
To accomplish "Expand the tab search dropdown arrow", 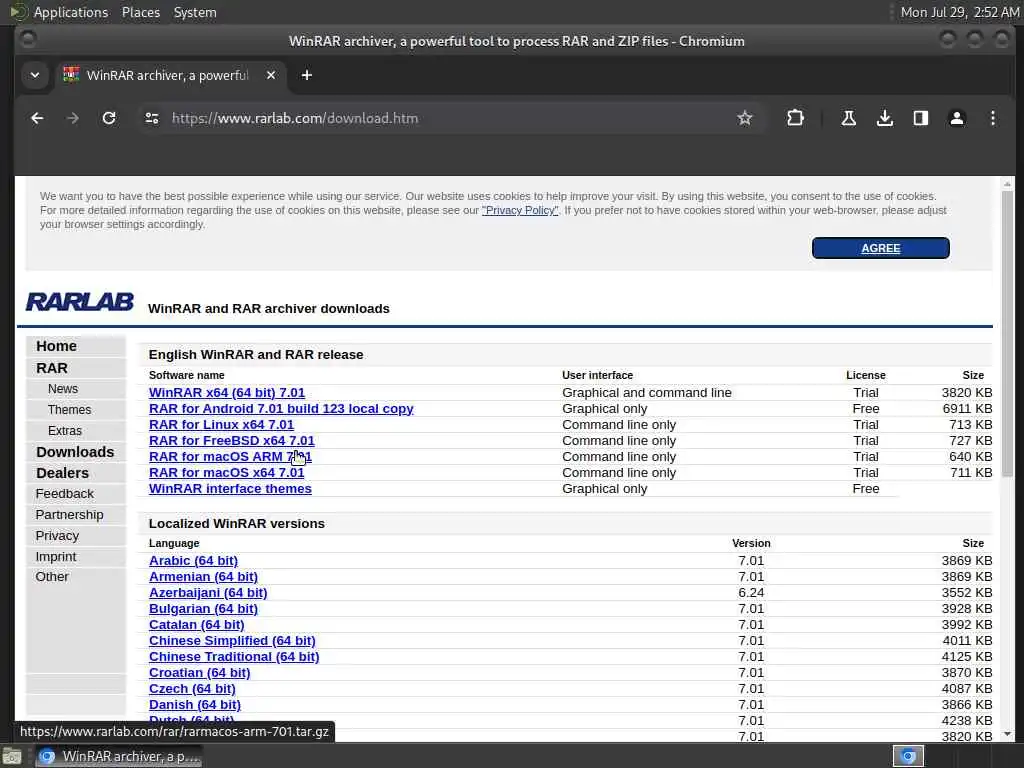I will pos(35,75).
